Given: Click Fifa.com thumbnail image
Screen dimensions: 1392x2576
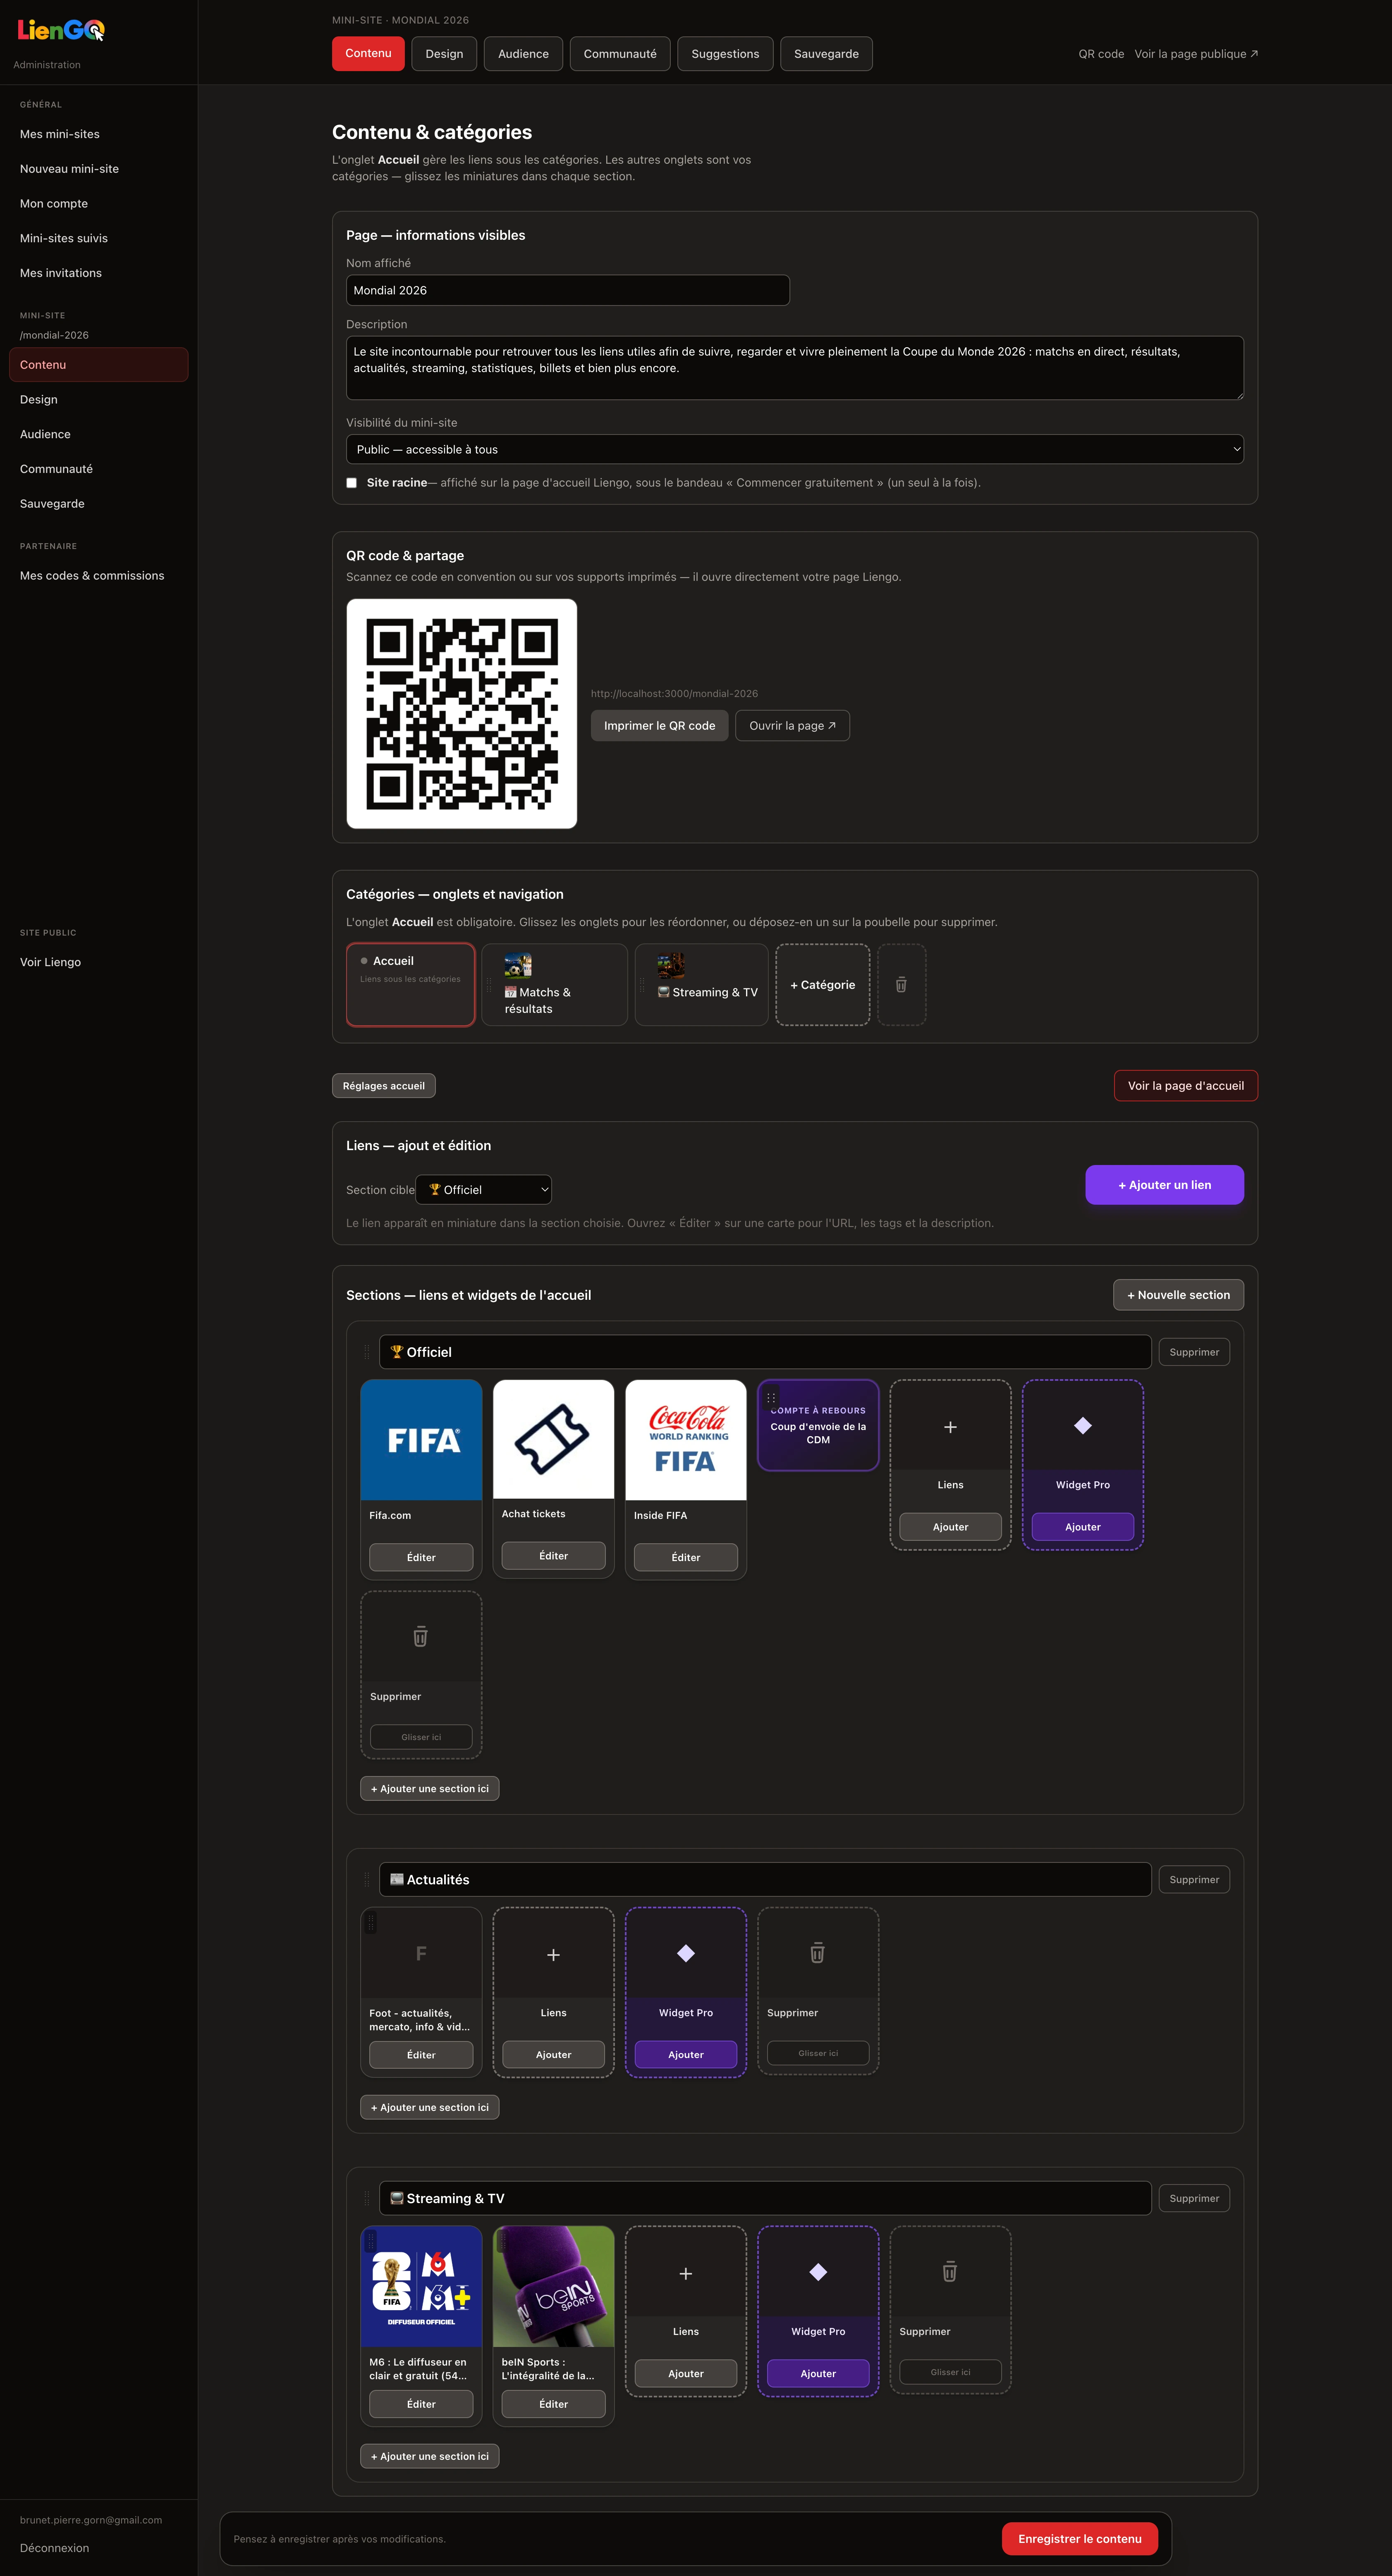Looking at the screenshot, I should click(421, 1440).
